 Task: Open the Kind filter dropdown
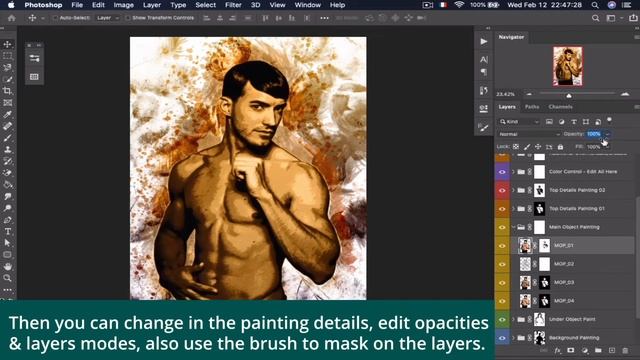519,122
